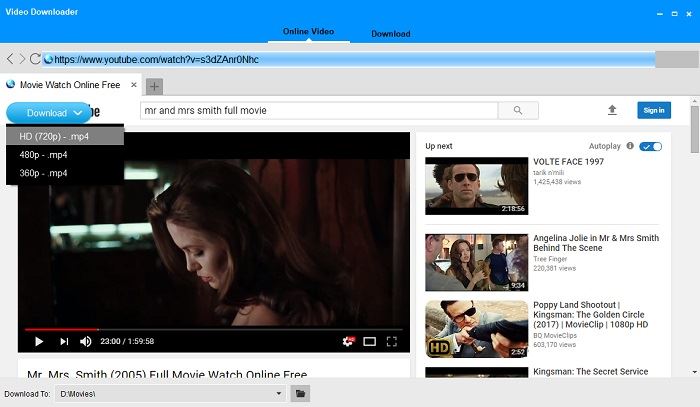Reload the page with the refresh icon
Screen dimensions: 700x407
point(36,60)
